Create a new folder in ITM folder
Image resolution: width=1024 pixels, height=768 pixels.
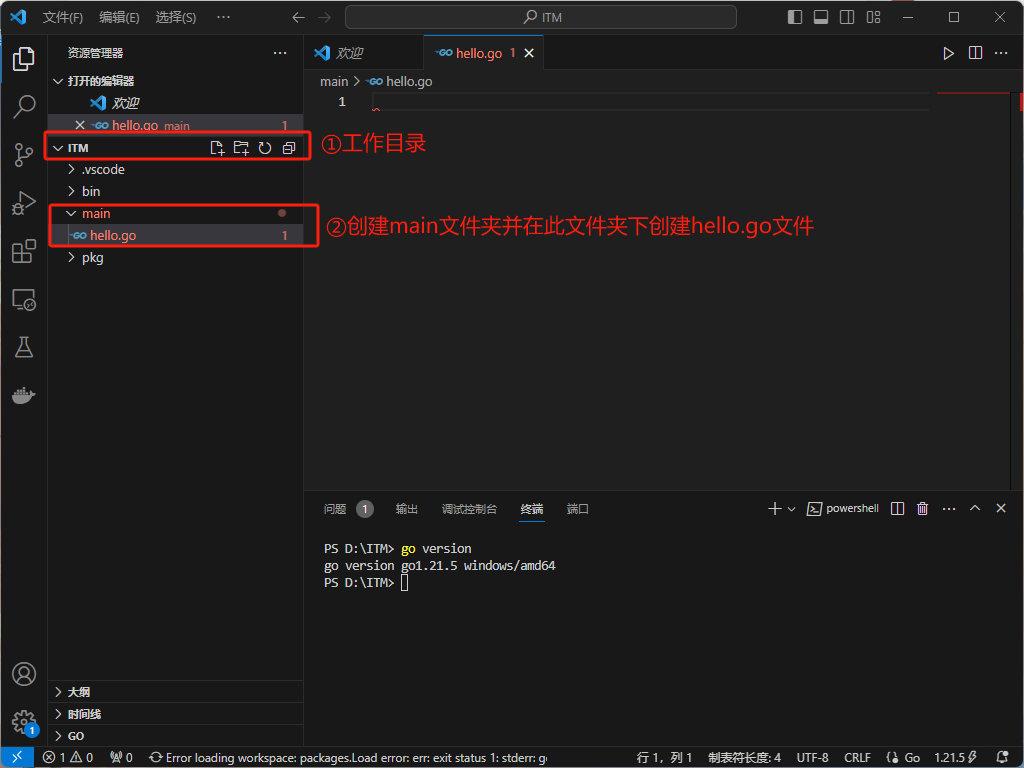pos(241,148)
